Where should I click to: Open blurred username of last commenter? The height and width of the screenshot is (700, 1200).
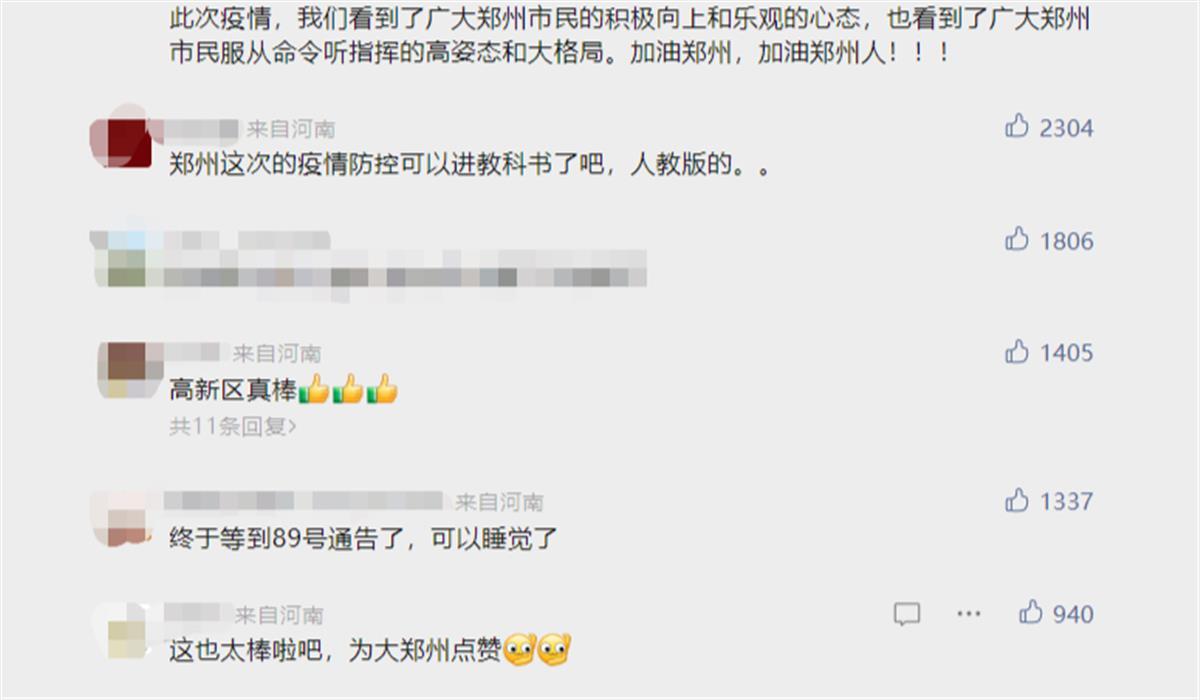[x=198, y=612]
